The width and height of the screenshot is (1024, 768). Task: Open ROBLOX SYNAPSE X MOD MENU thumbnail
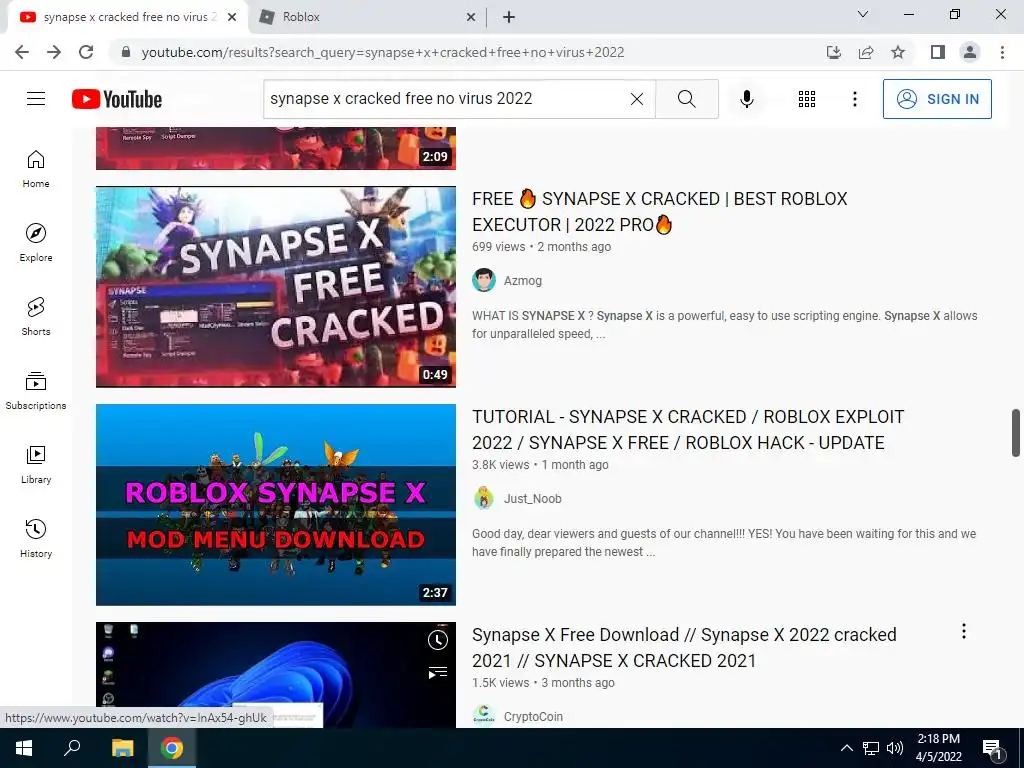[x=276, y=505]
